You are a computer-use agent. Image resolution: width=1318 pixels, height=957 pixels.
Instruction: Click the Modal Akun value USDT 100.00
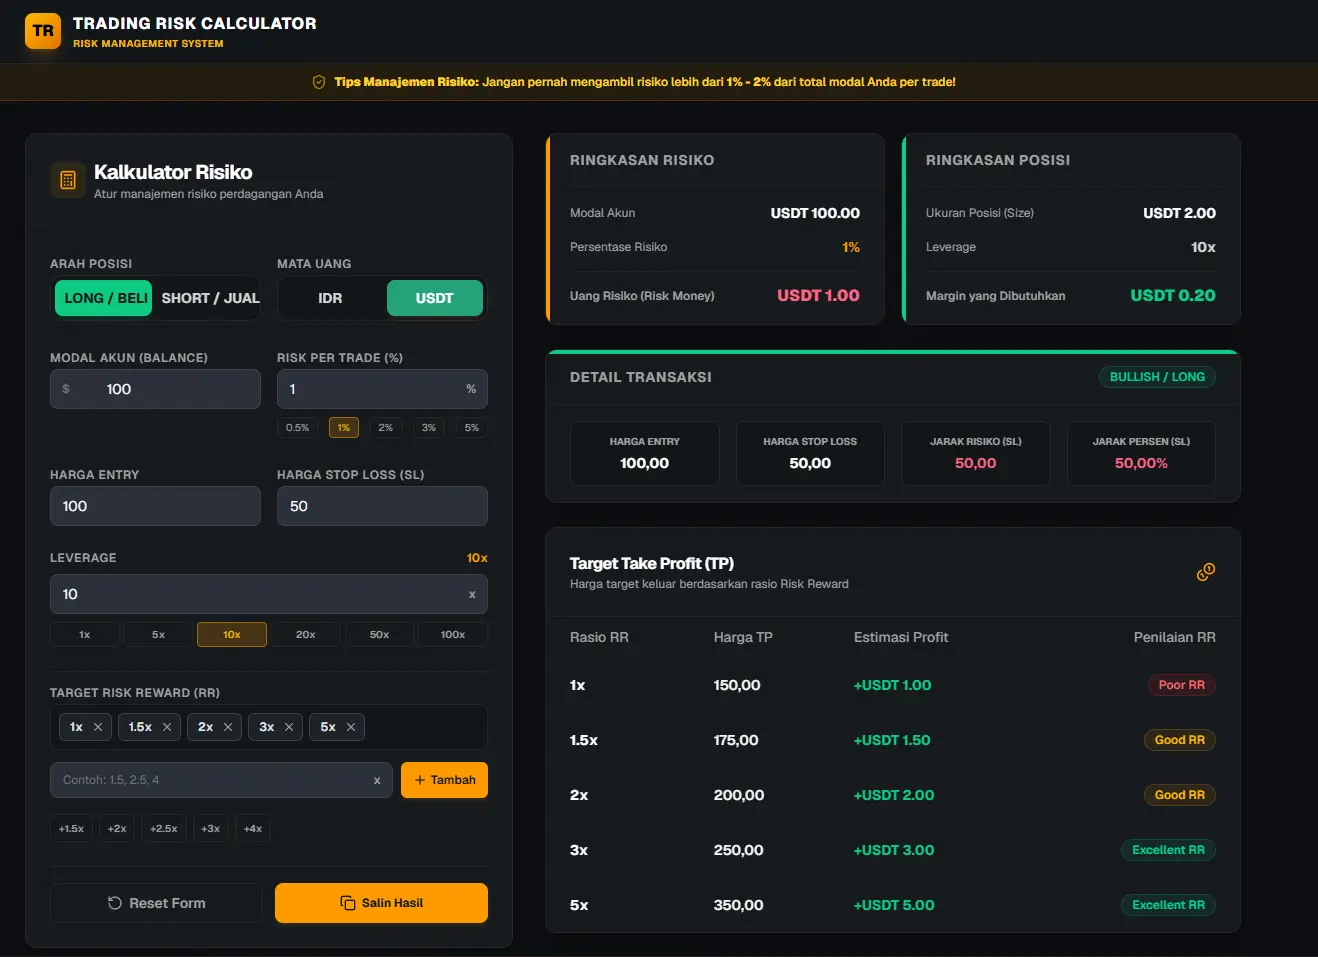point(815,213)
